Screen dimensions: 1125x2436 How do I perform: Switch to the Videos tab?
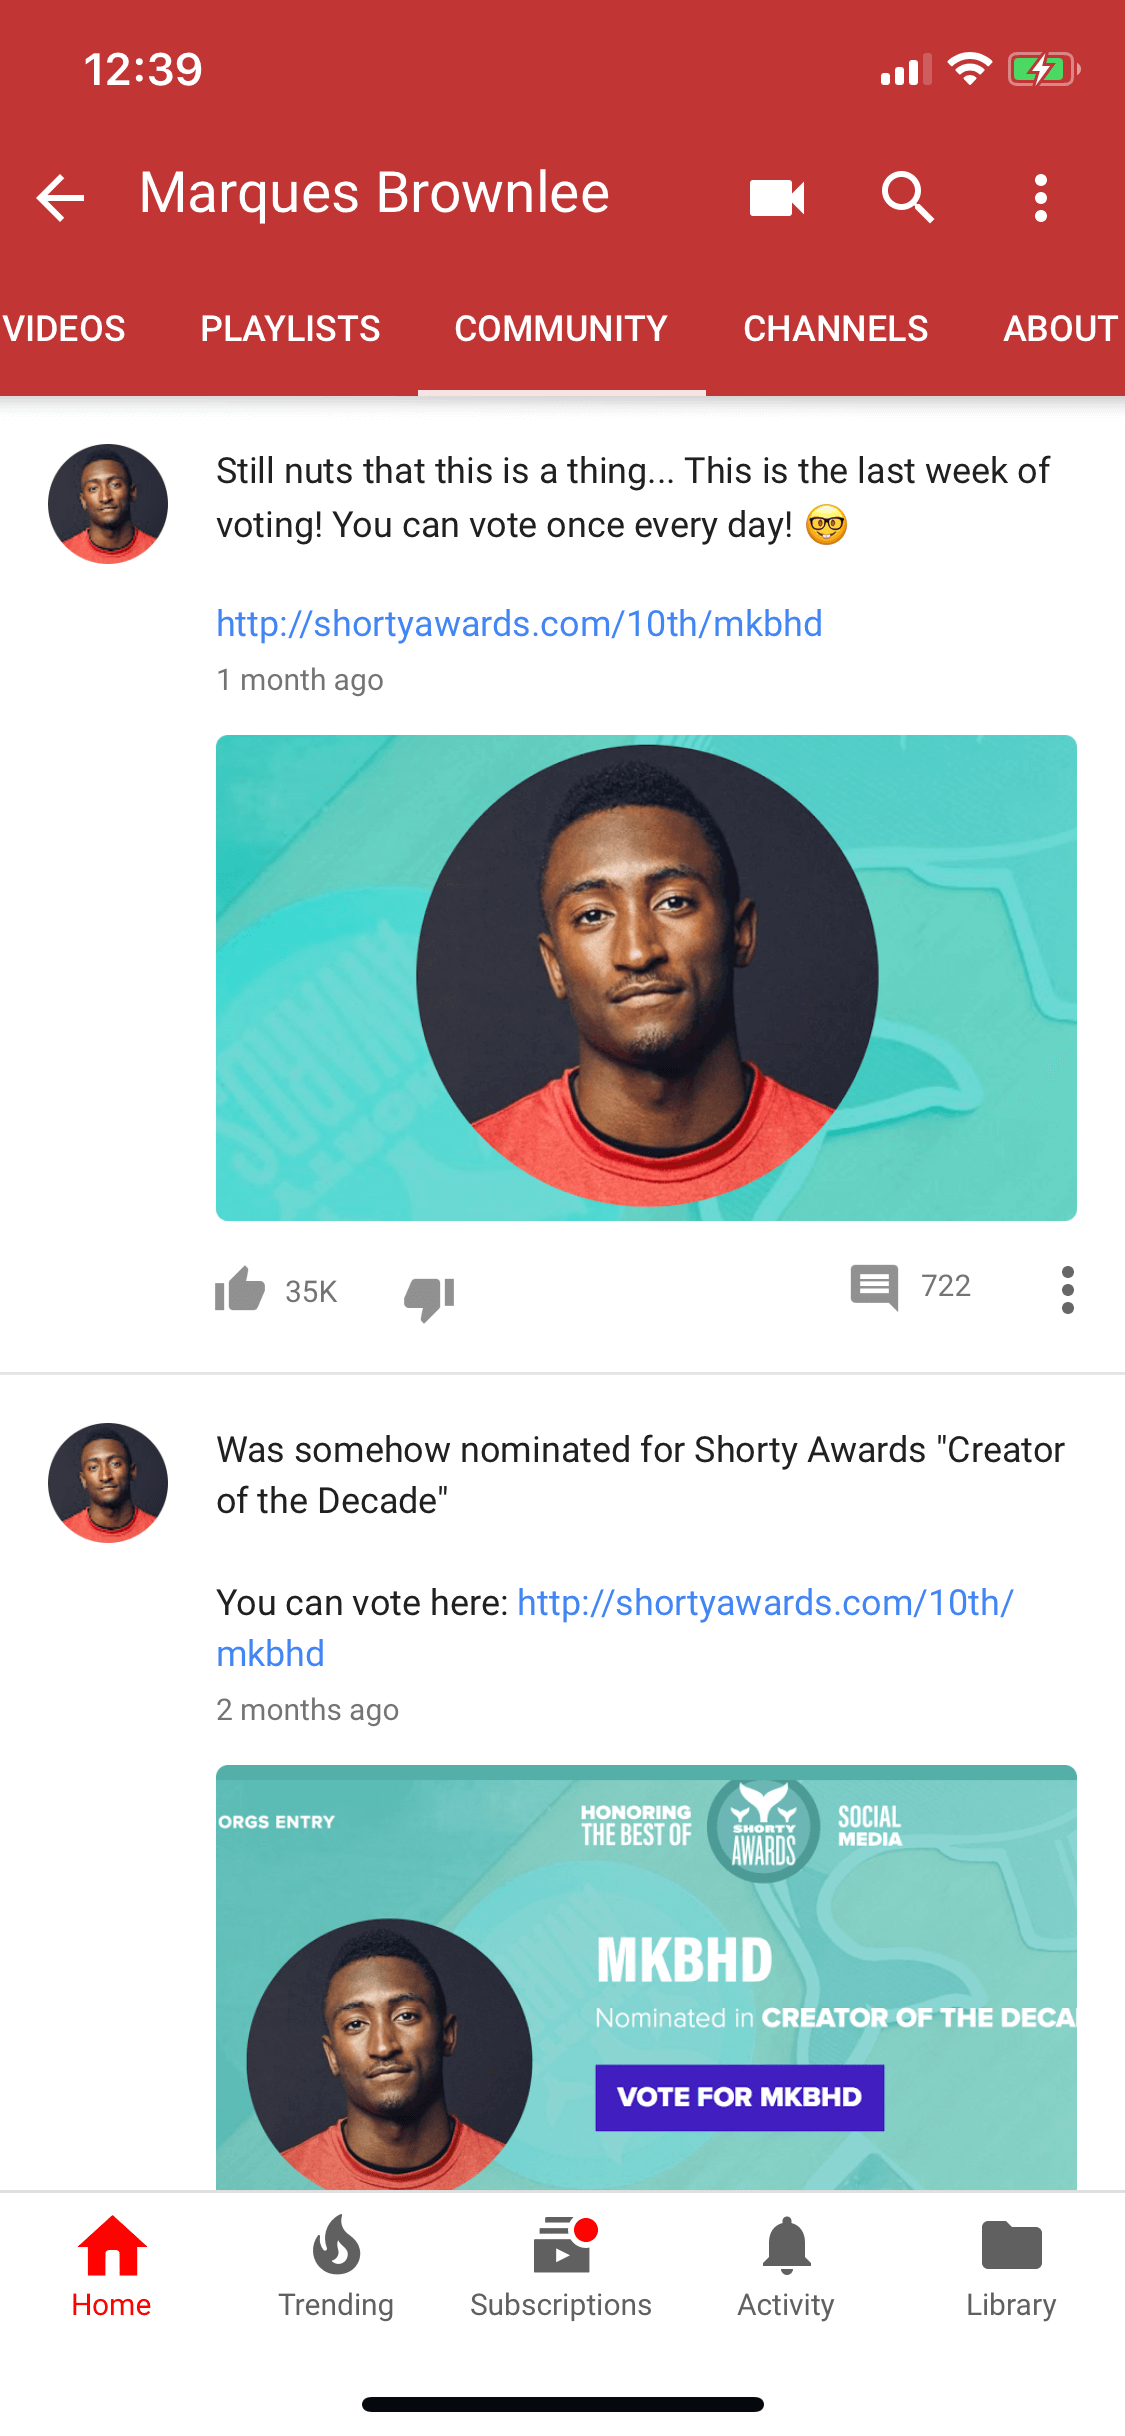click(64, 329)
